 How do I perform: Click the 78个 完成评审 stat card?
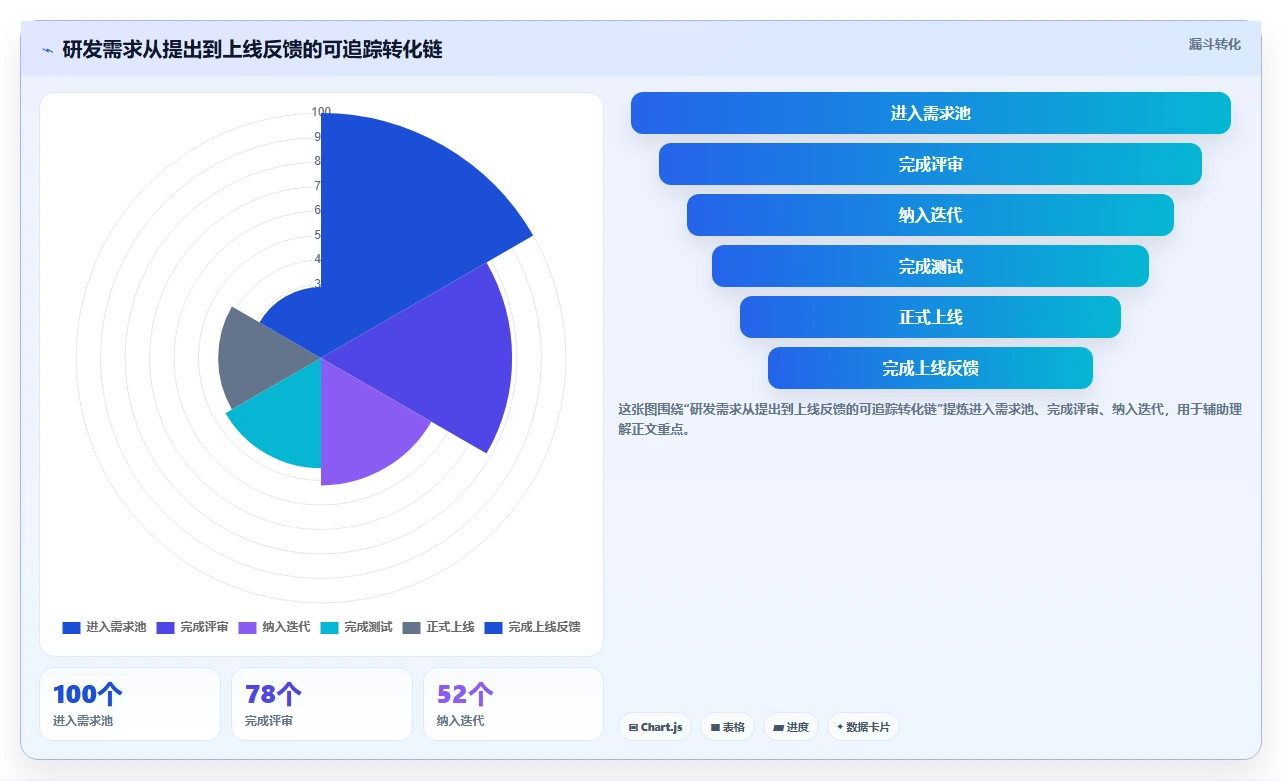pyautogui.click(x=322, y=704)
